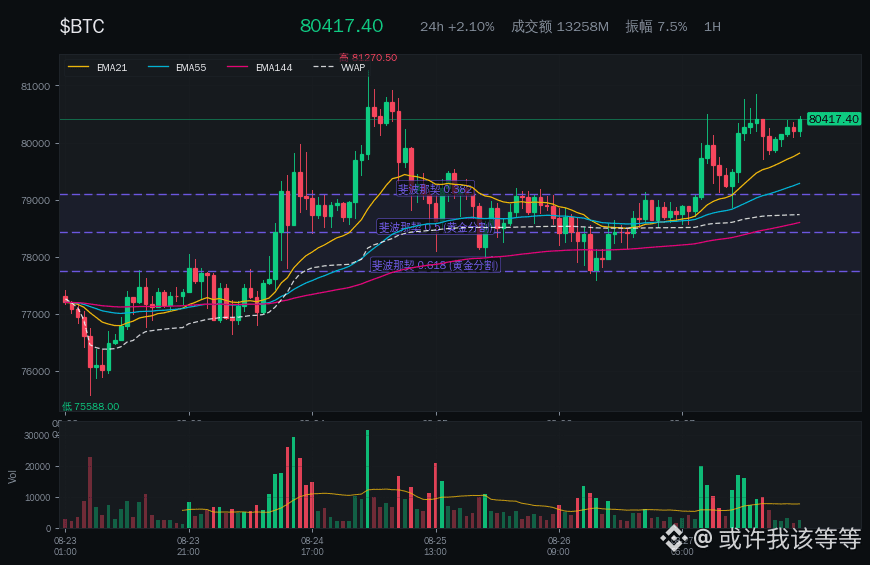Click the Vol axis title

tap(12, 477)
